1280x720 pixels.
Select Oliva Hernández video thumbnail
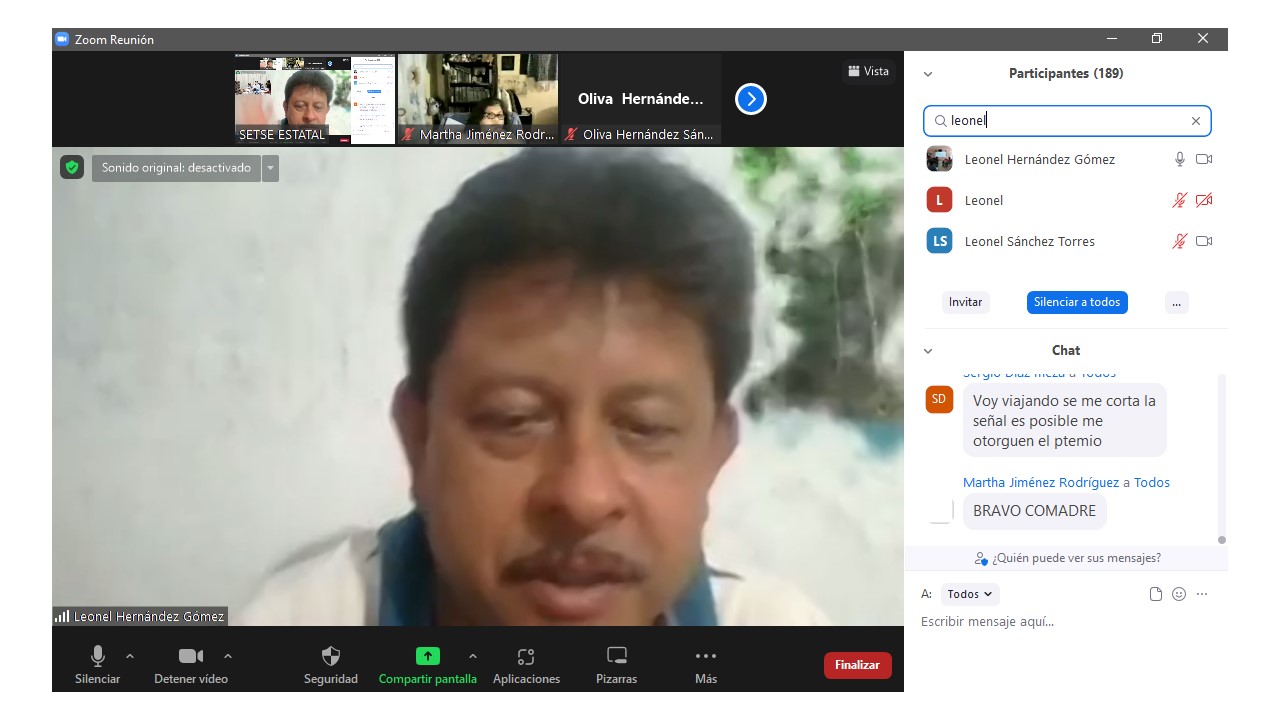pos(641,99)
